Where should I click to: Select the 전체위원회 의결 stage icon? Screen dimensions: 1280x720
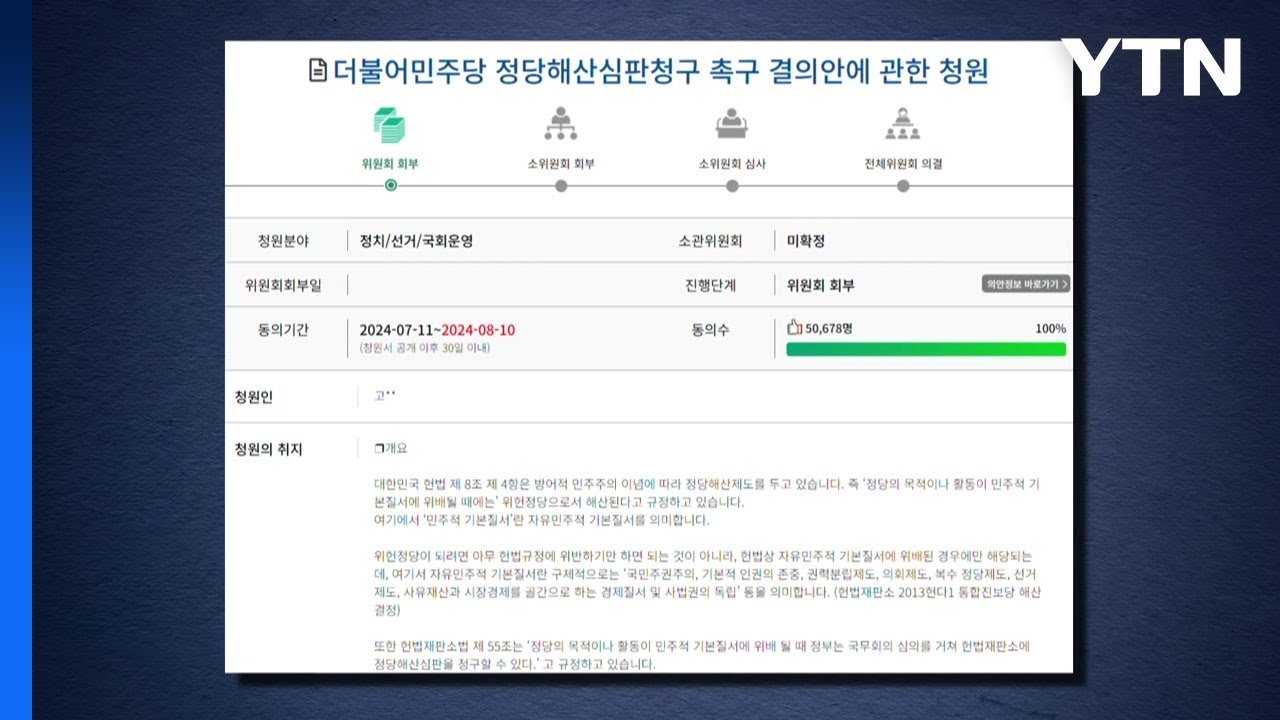(x=903, y=124)
